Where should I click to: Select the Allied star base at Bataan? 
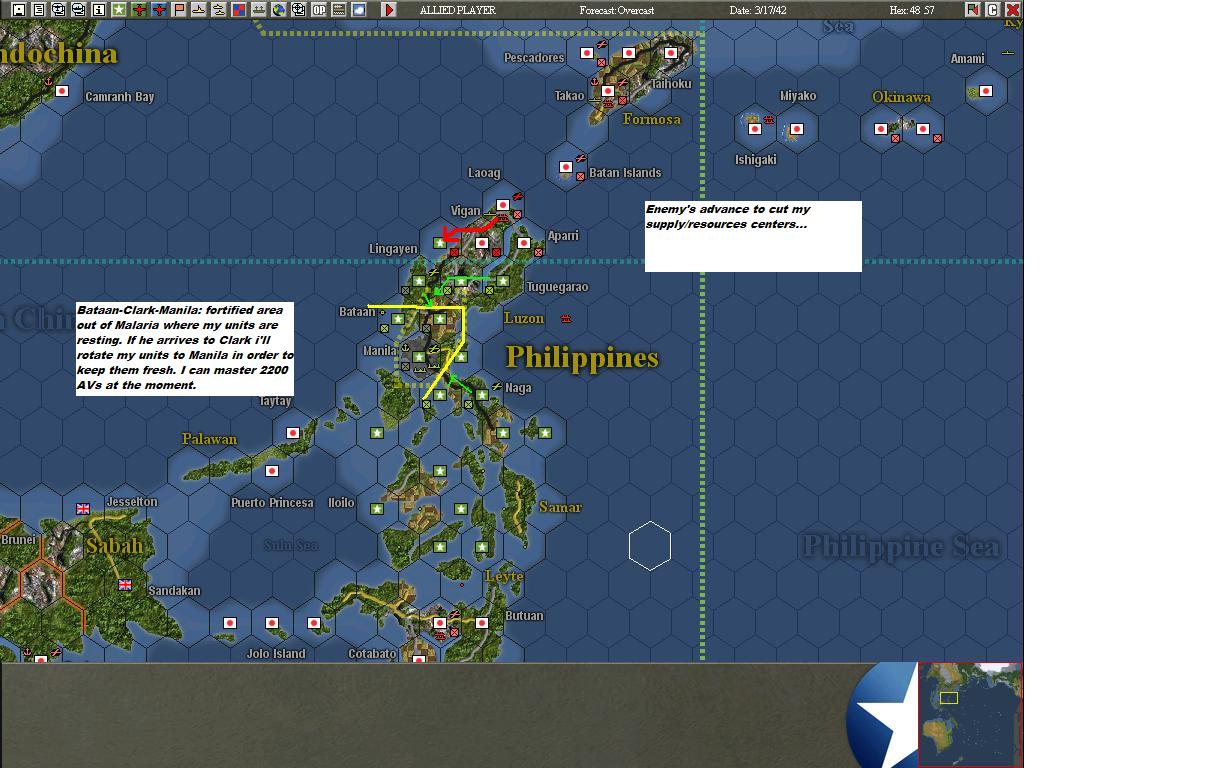click(x=398, y=319)
